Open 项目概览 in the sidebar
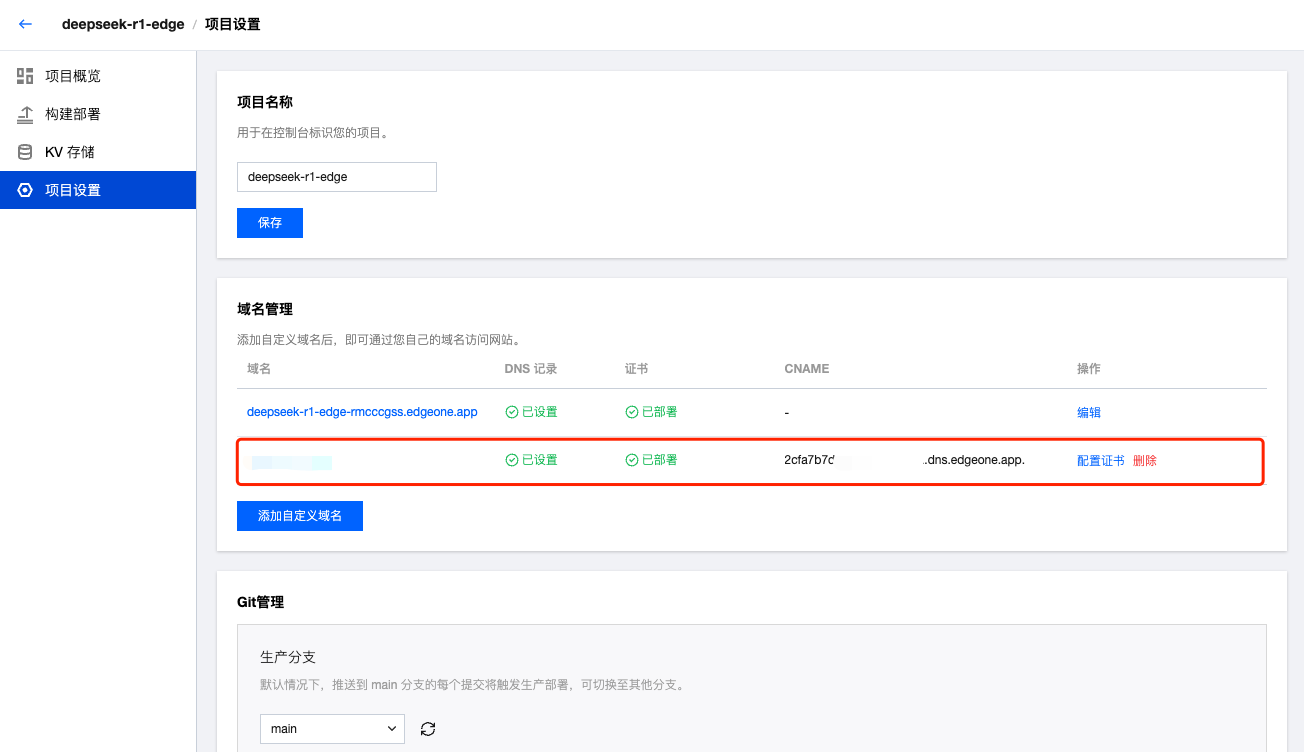 73,76
